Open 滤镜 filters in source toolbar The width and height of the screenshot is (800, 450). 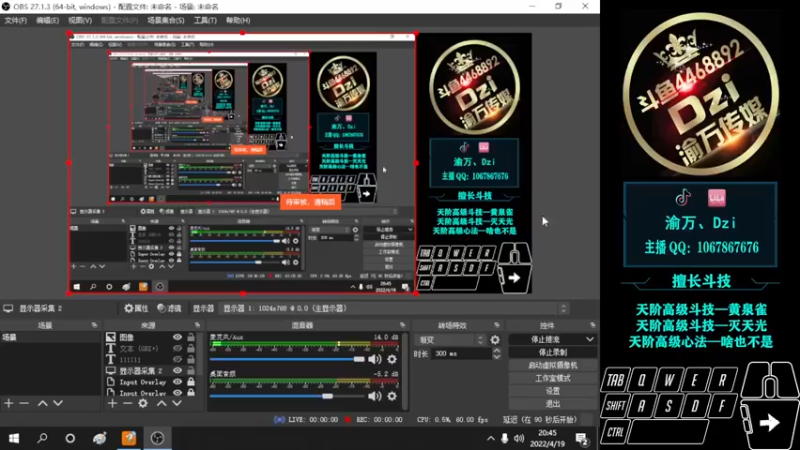tap(169, 308)
